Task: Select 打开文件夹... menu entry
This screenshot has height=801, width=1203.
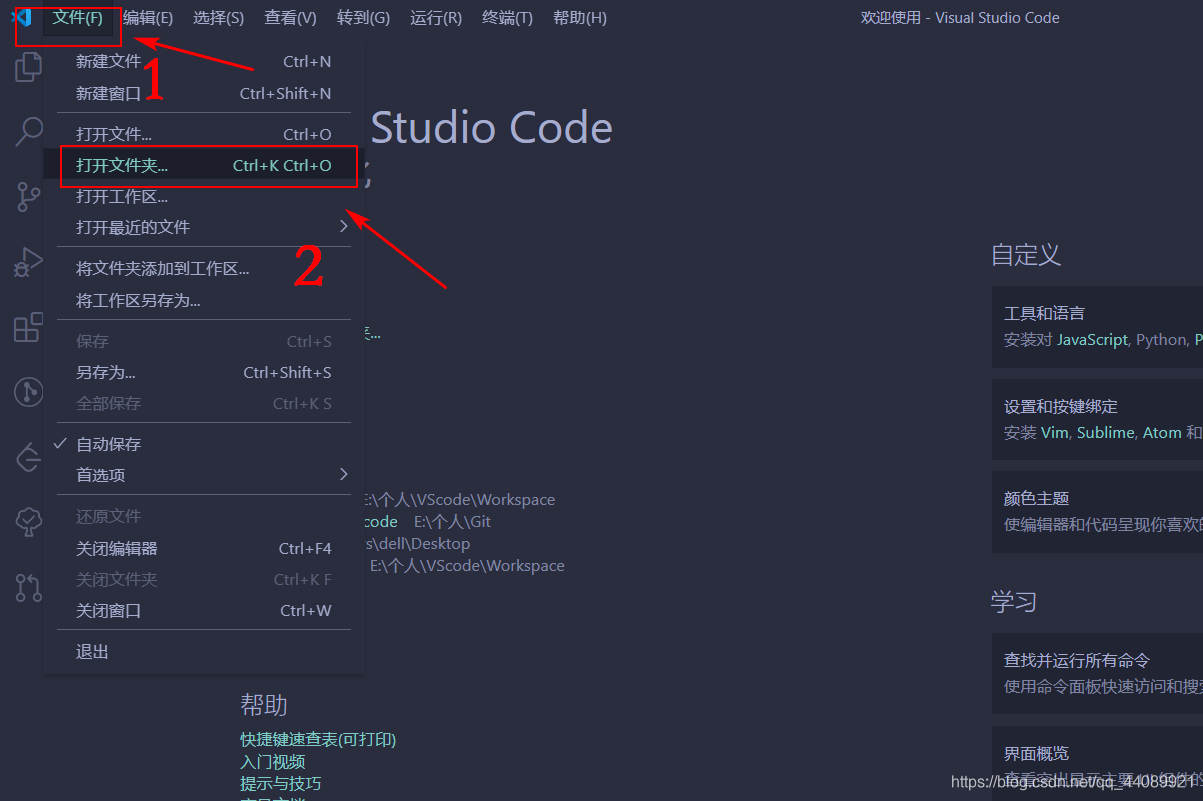Action: pos(204,166)
